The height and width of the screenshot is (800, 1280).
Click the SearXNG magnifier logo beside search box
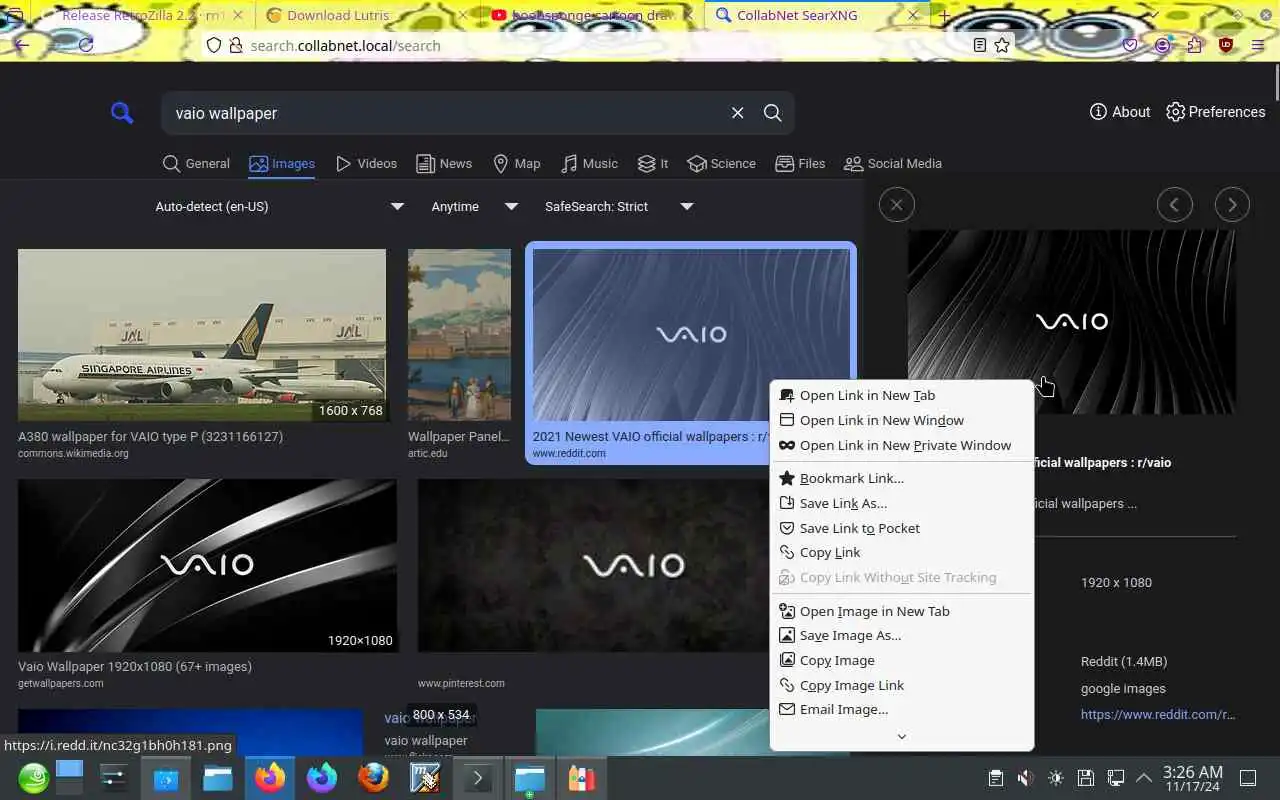pyautogui.click(x=122, y=113)
